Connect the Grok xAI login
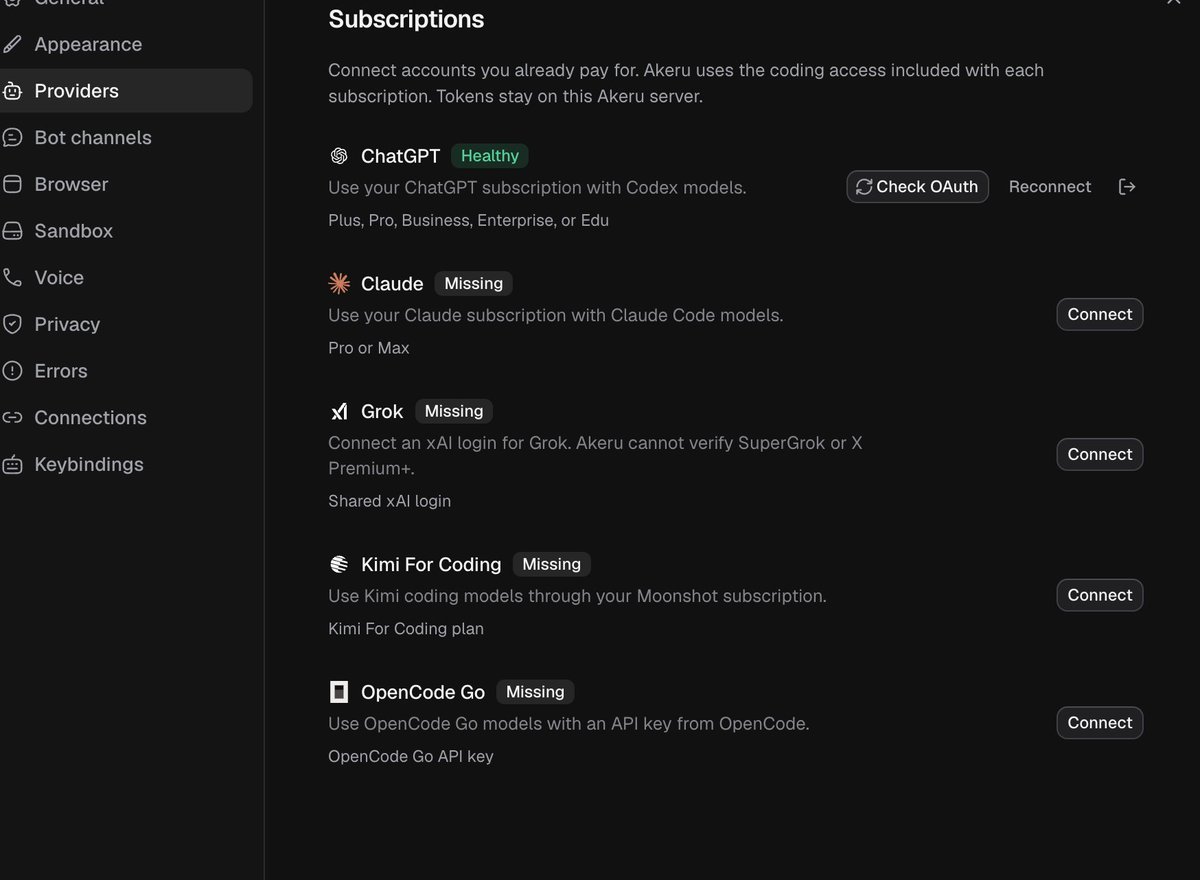Viewport: 1200px width, 880px height. click(1099, 454)
